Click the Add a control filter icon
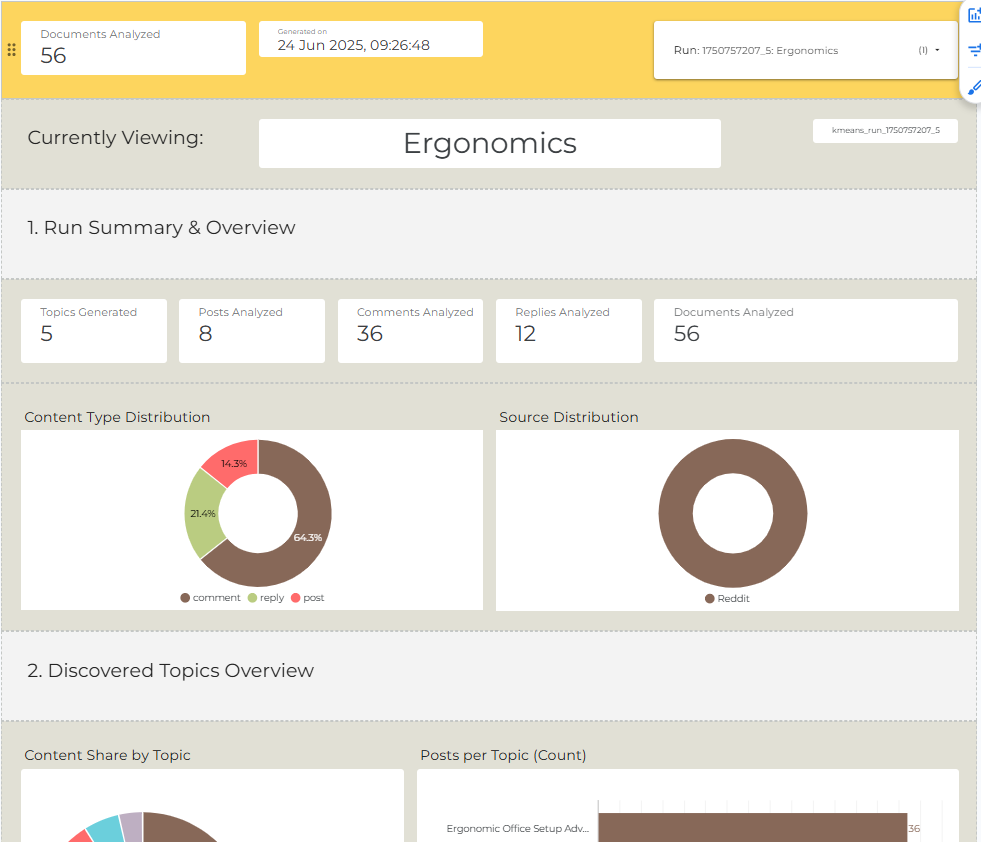 point(974,51)
